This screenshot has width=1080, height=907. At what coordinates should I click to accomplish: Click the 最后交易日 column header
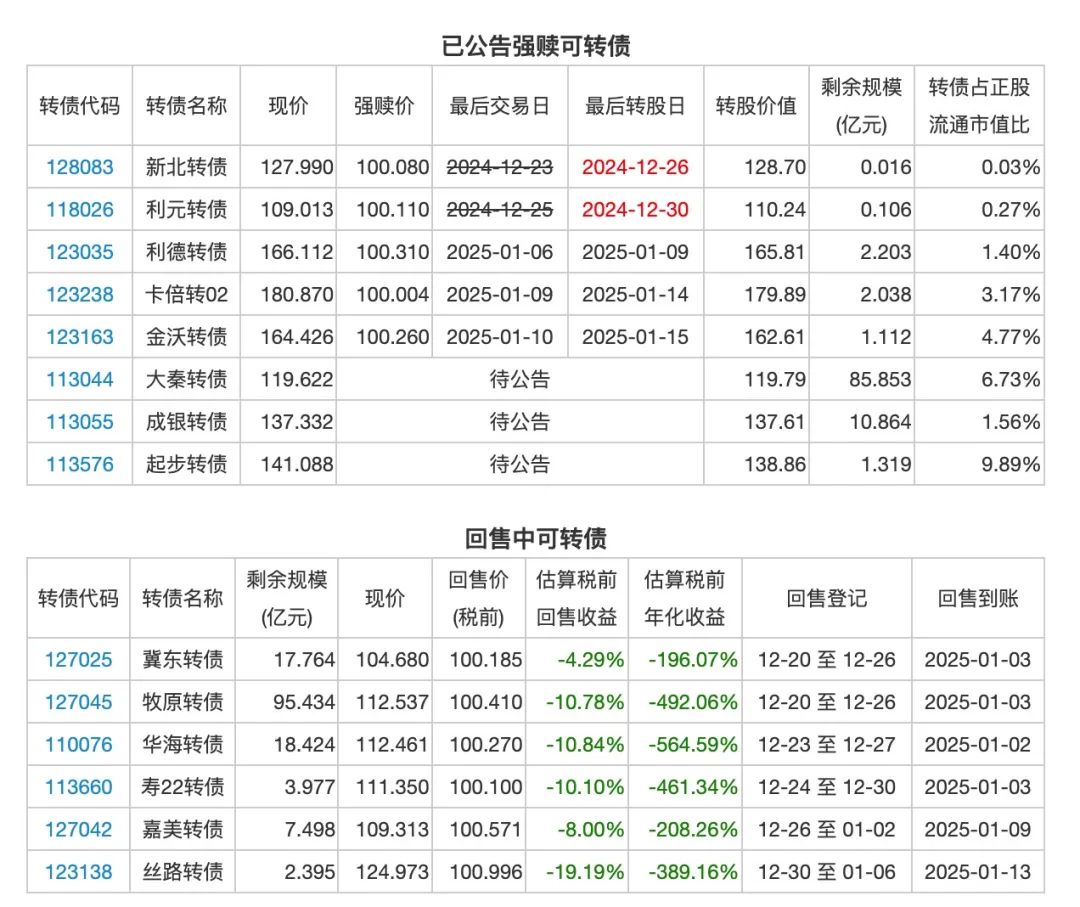[x=499, y=106]
